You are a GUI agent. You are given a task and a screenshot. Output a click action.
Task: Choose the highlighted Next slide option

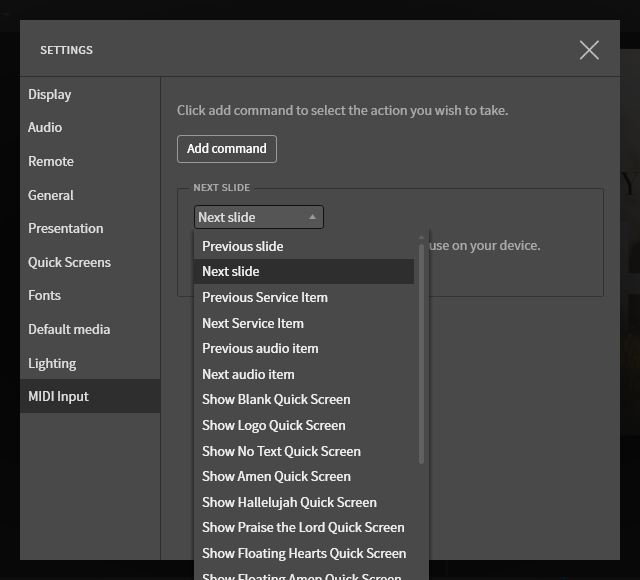pyautogui.click(x=304, y=271)
